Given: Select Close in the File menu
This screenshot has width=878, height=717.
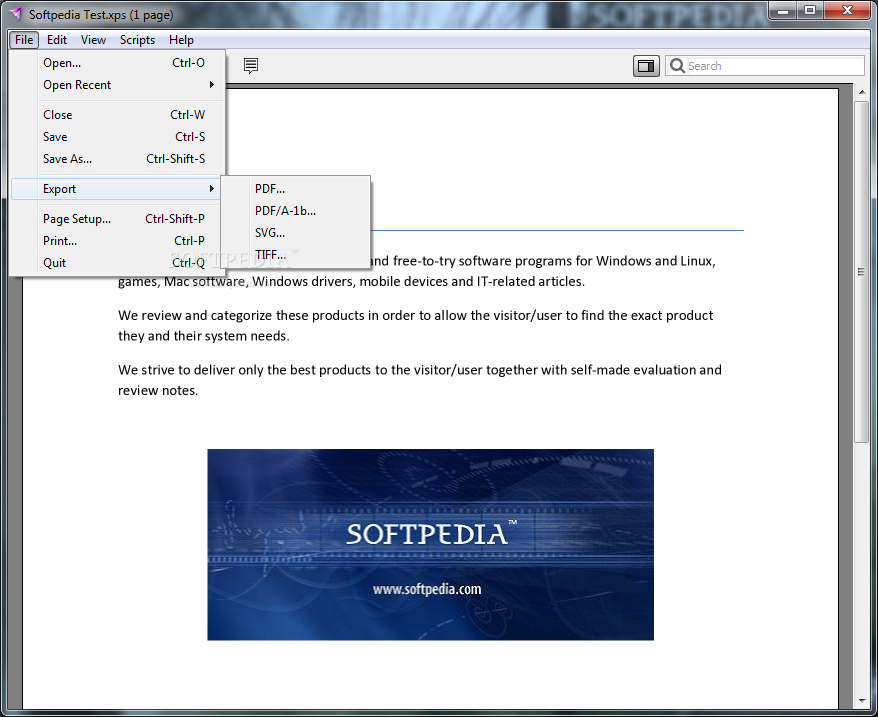Looking at the screenshot, I should (x=118, y=115).
